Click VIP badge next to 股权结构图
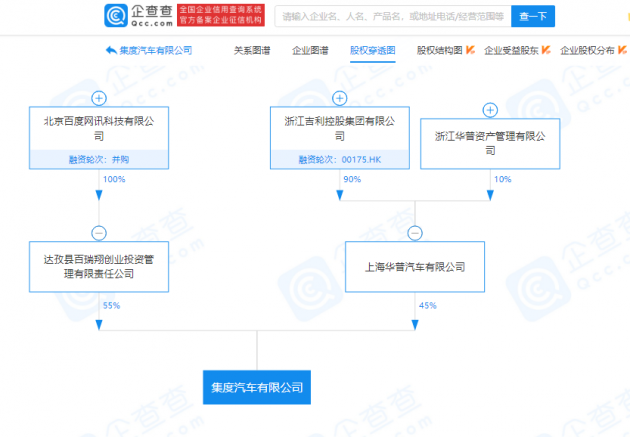The image size is (630, 437). [x=470, y=50]
